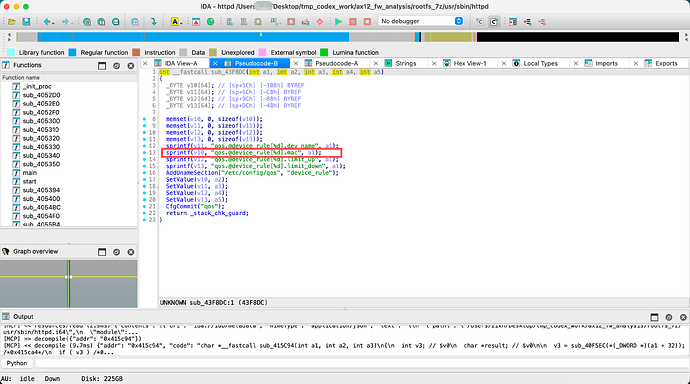Image resolution: width=690 pixels, height=384 pixels.
Task: Switch to the Pseudocode-A tab
Action: [337, 63]
